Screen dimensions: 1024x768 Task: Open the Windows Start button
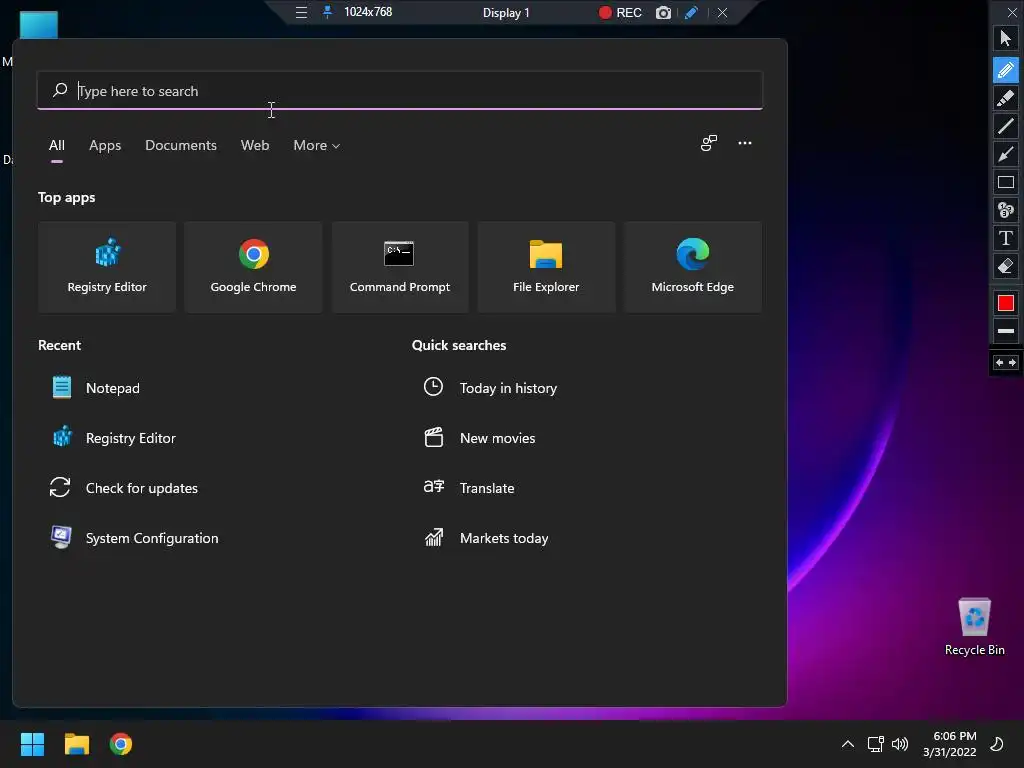pos(32,744)
